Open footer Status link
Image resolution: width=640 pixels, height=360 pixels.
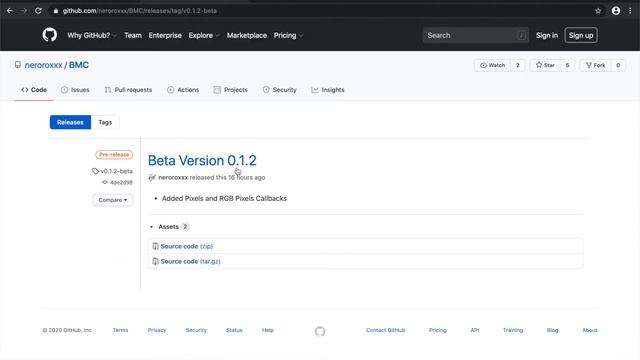pyautogui.click(x=234, y=330)
